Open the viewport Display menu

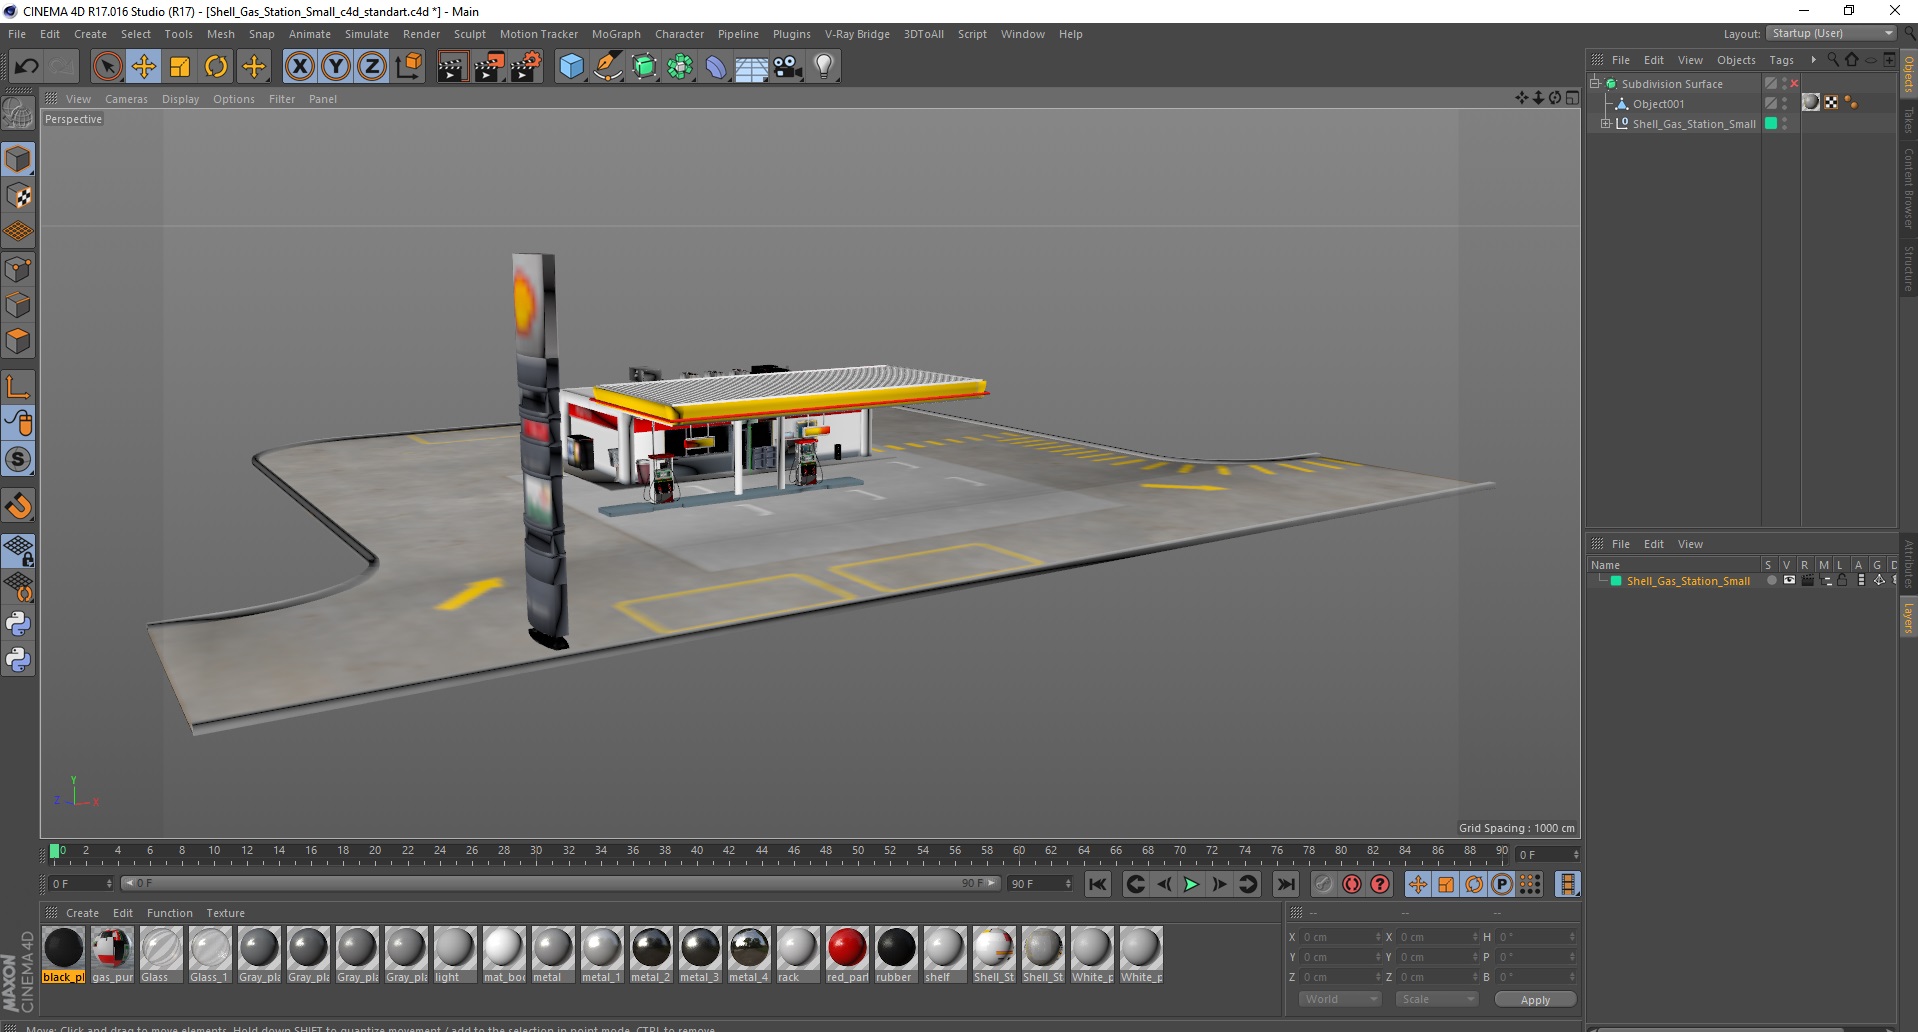180,99
